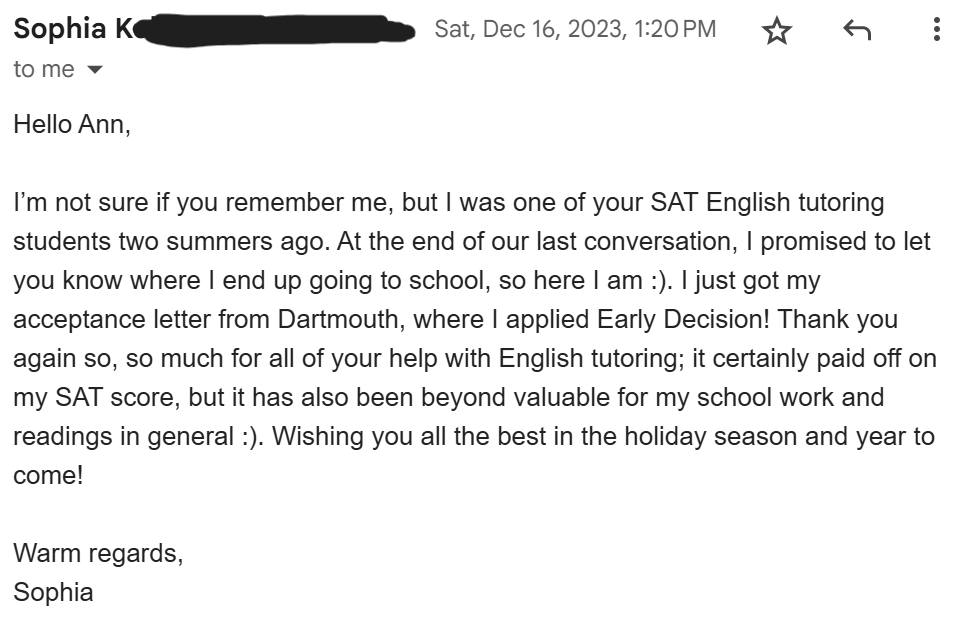The image size is (961, 621).
Task: Click the word "come!" ending the paragraph
Action: pyautogui.click(x=48, y=475)
